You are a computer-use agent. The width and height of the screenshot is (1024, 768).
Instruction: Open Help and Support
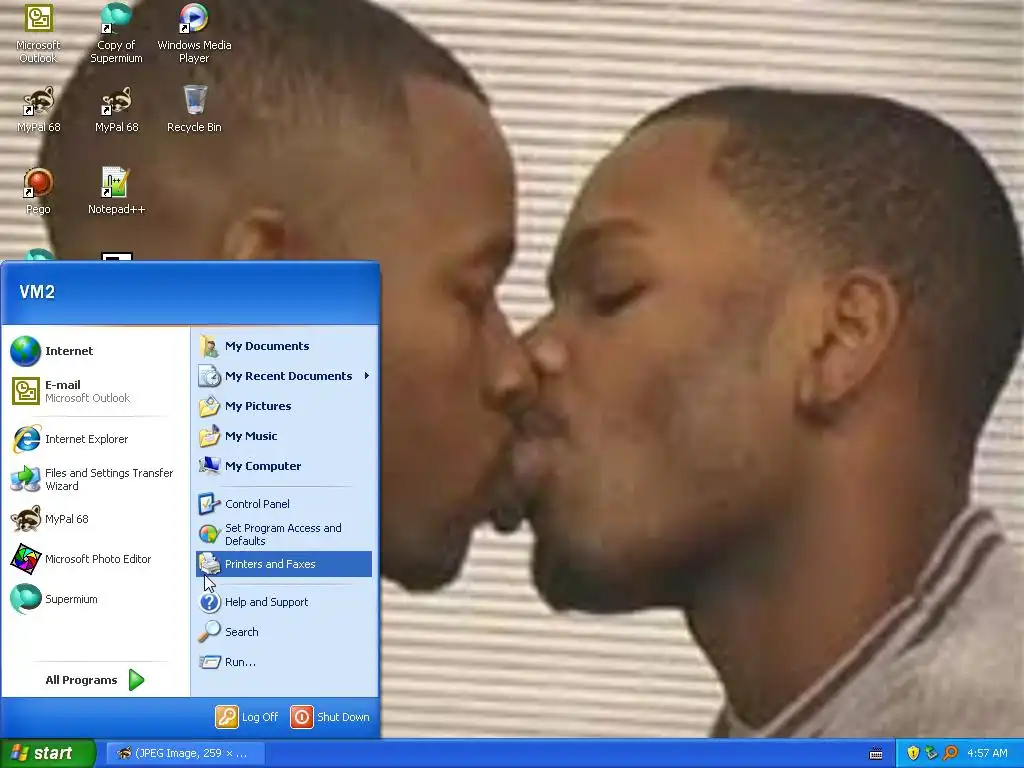283,602
